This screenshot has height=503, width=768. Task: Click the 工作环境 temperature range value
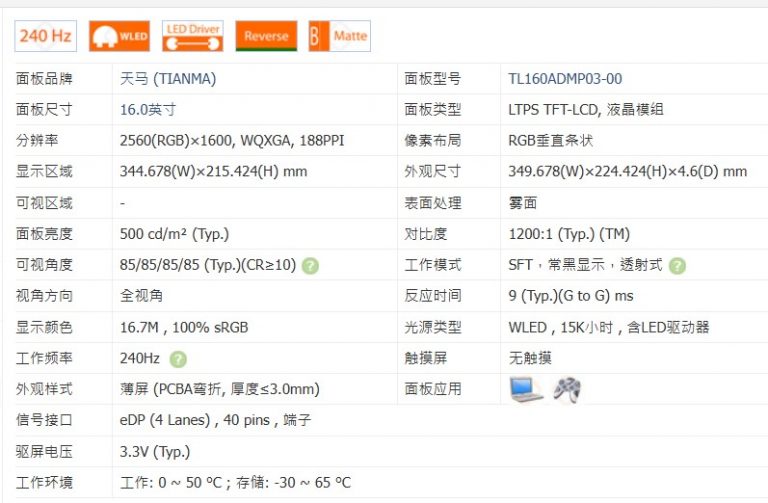[x=235, y=482]
